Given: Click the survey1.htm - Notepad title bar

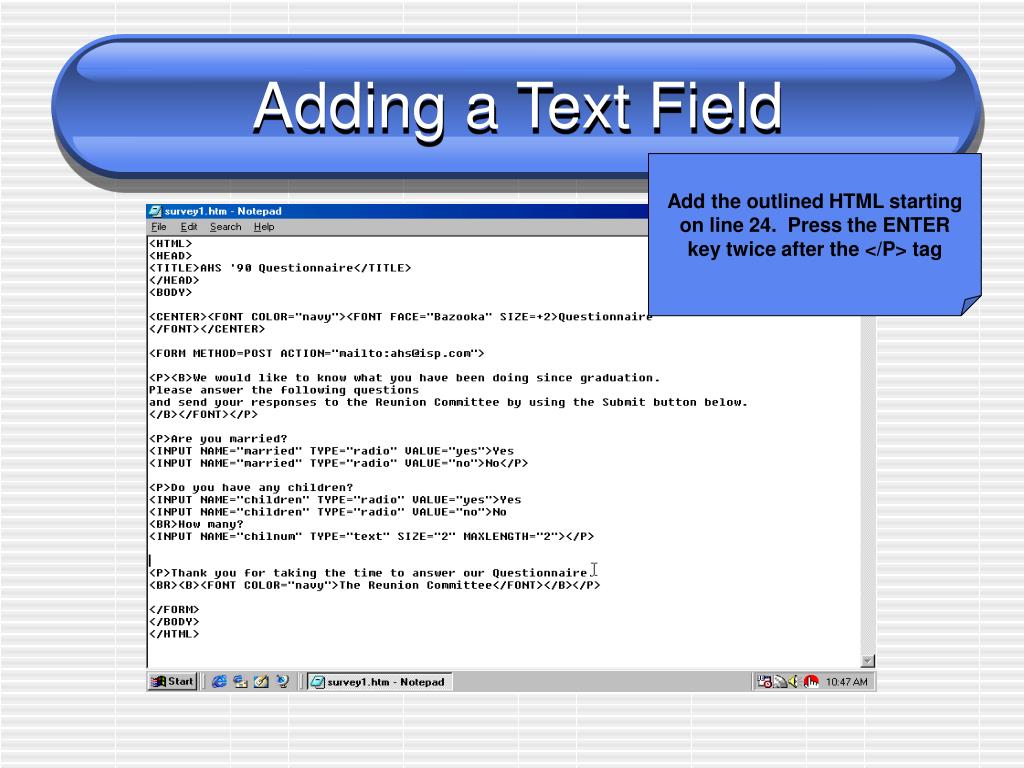Looking at the screenshot, I should (x=398, y=211).
